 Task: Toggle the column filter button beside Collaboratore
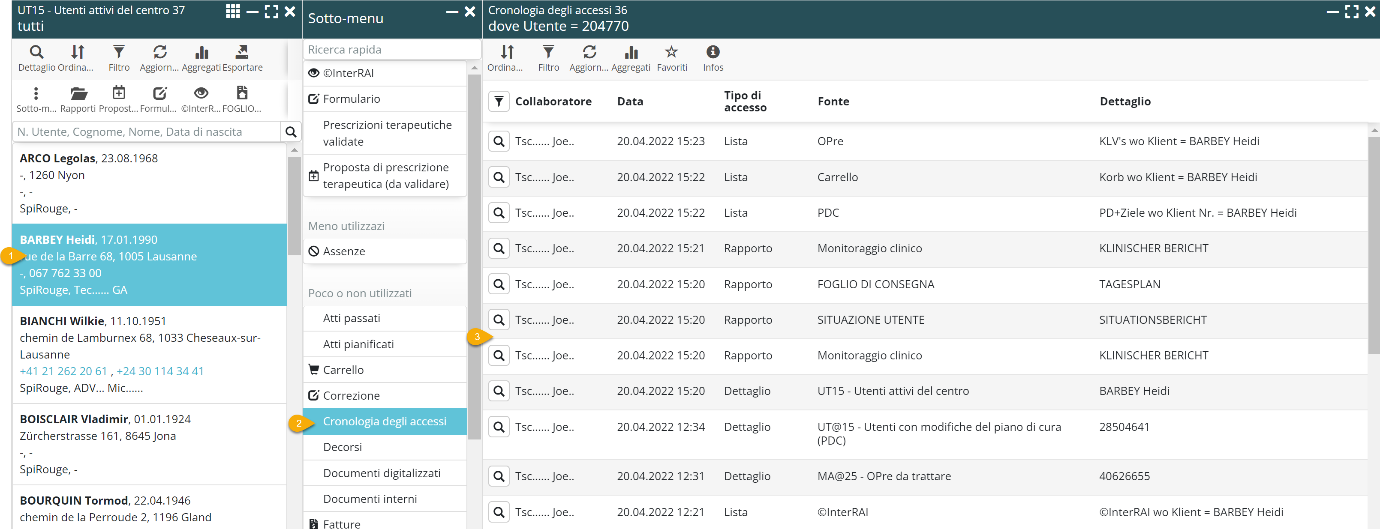click(x=498, y=101)
